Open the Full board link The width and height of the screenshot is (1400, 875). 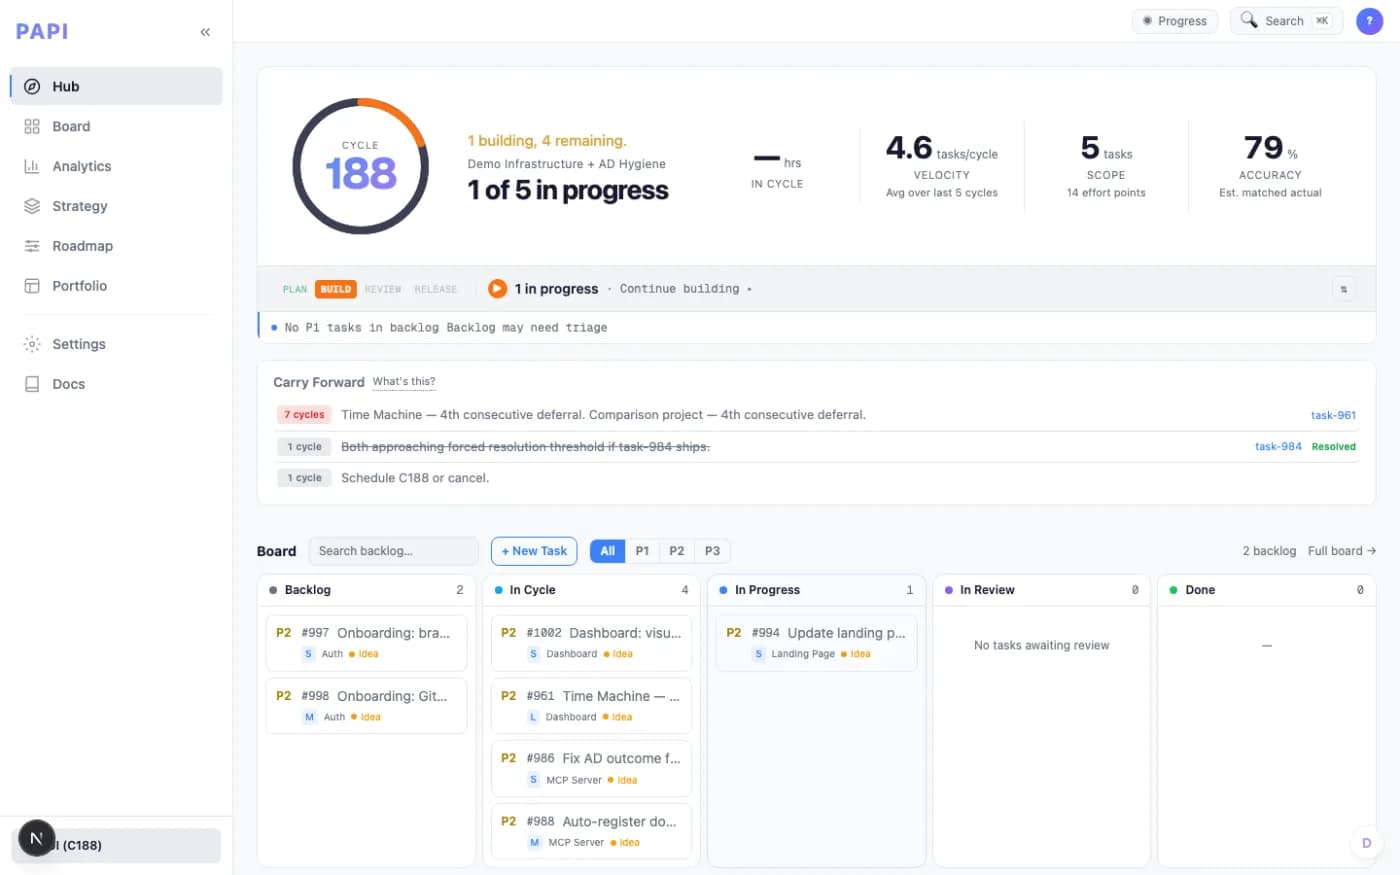coord(1342,551)
